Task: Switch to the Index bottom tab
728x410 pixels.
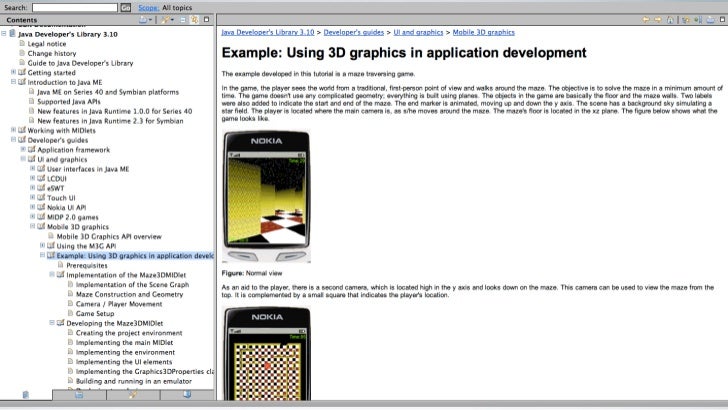Action: (79, 395)
